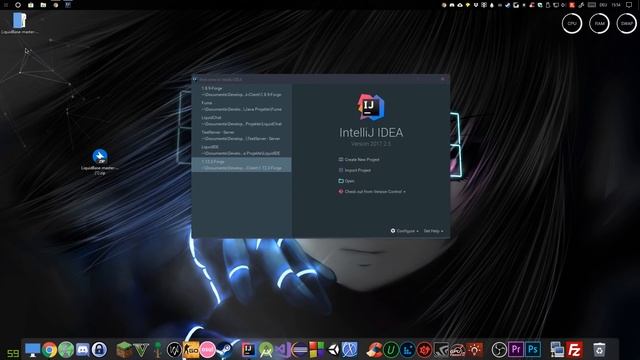The width and height of the screenshot is (640, 360).
Task: Click the red tray icon in top bar
Action: tap(572, 5)
